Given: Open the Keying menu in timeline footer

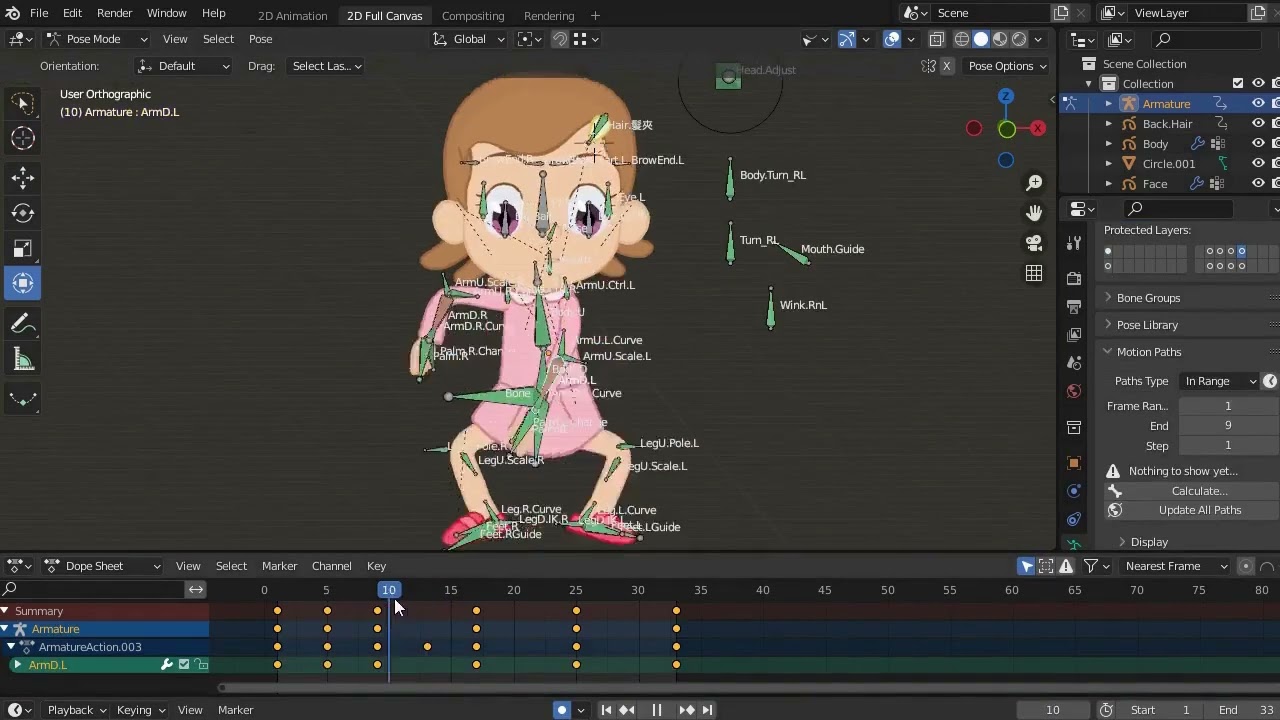Looking at the screenshot, I should [x=141, y=710].
